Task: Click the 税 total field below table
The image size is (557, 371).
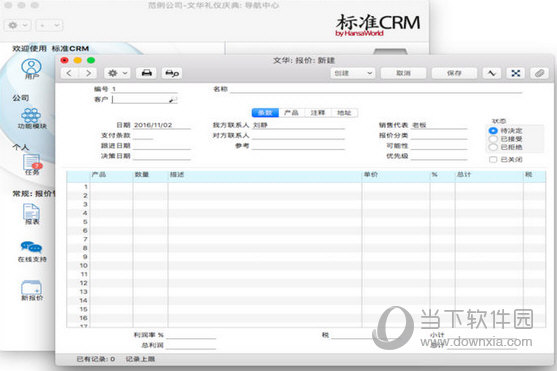Action: [353, 335]
